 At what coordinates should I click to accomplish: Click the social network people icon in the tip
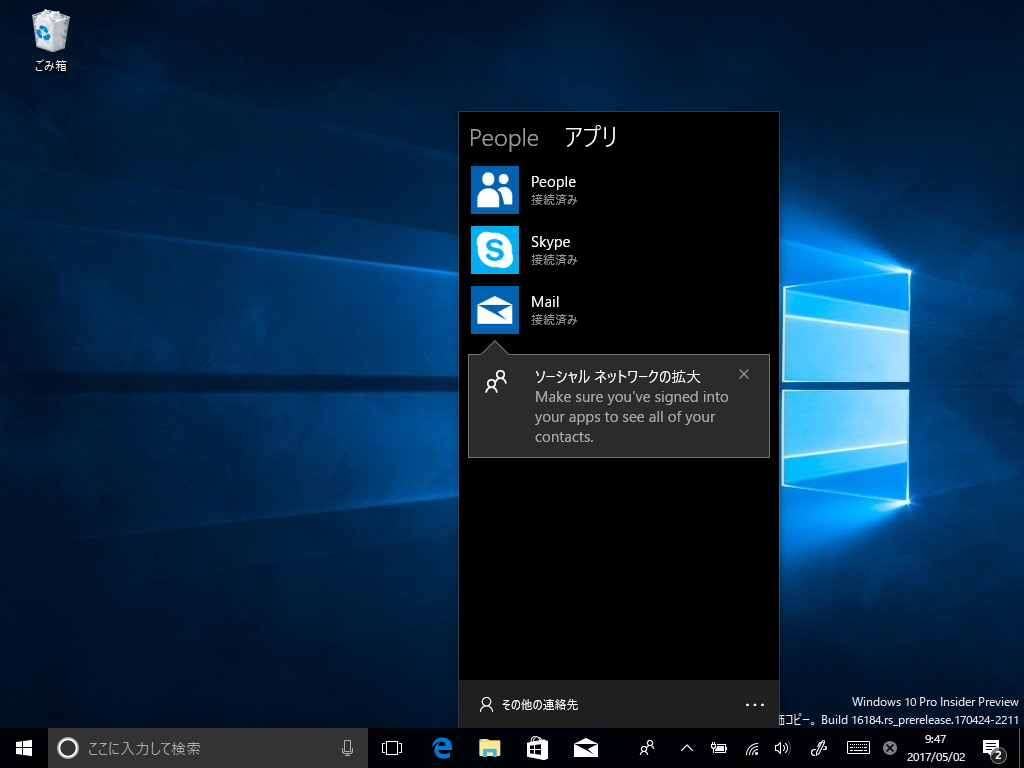click(495, 381)
